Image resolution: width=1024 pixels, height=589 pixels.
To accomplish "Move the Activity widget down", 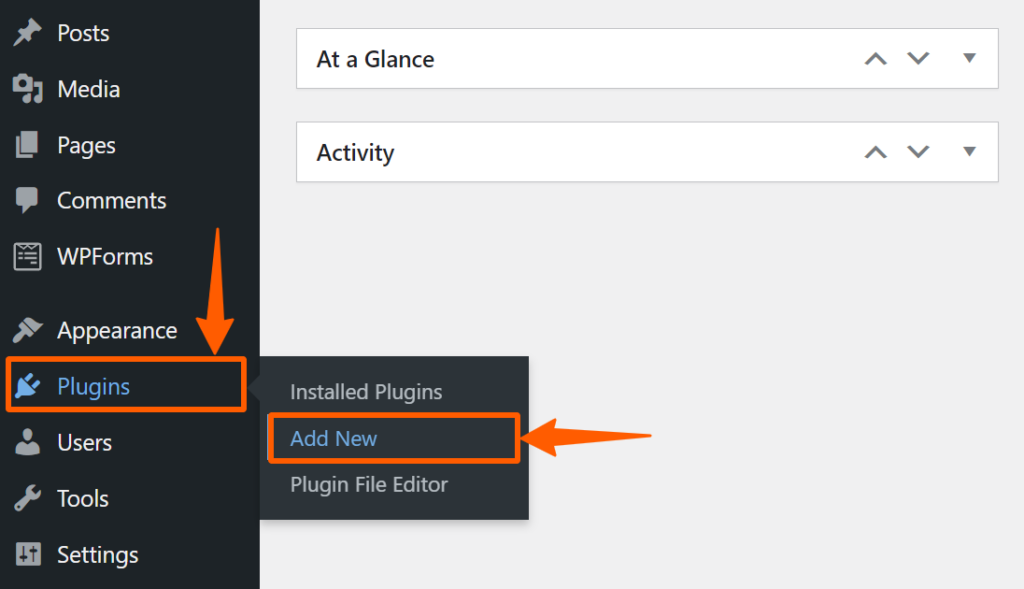I will [x=918, y=151].
